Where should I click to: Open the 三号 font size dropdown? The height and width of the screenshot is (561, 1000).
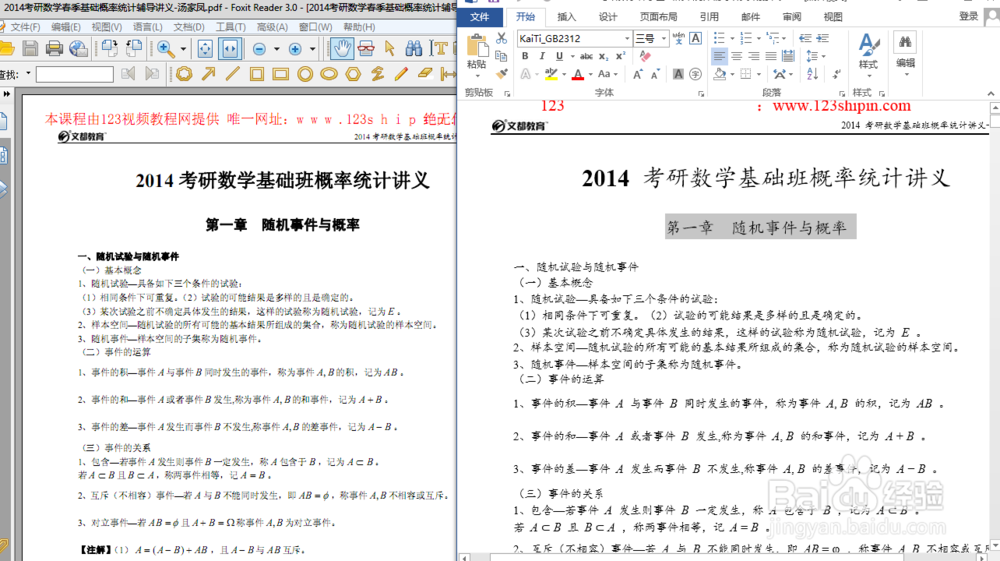pos(663,38)
